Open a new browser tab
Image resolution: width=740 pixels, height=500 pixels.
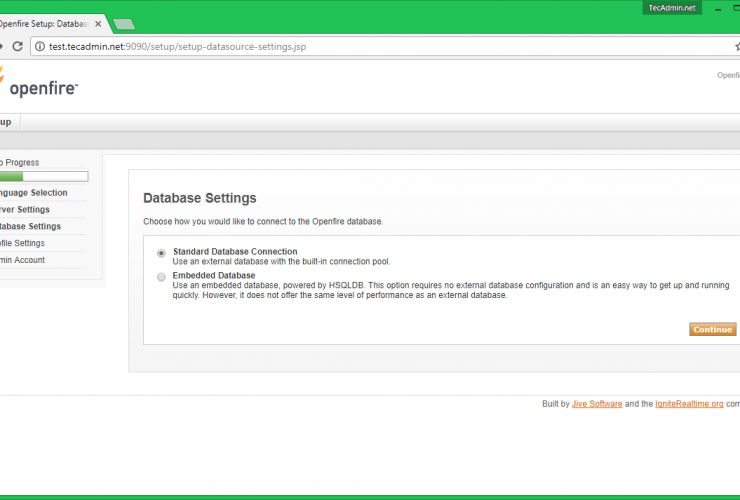tap(124, 24)
